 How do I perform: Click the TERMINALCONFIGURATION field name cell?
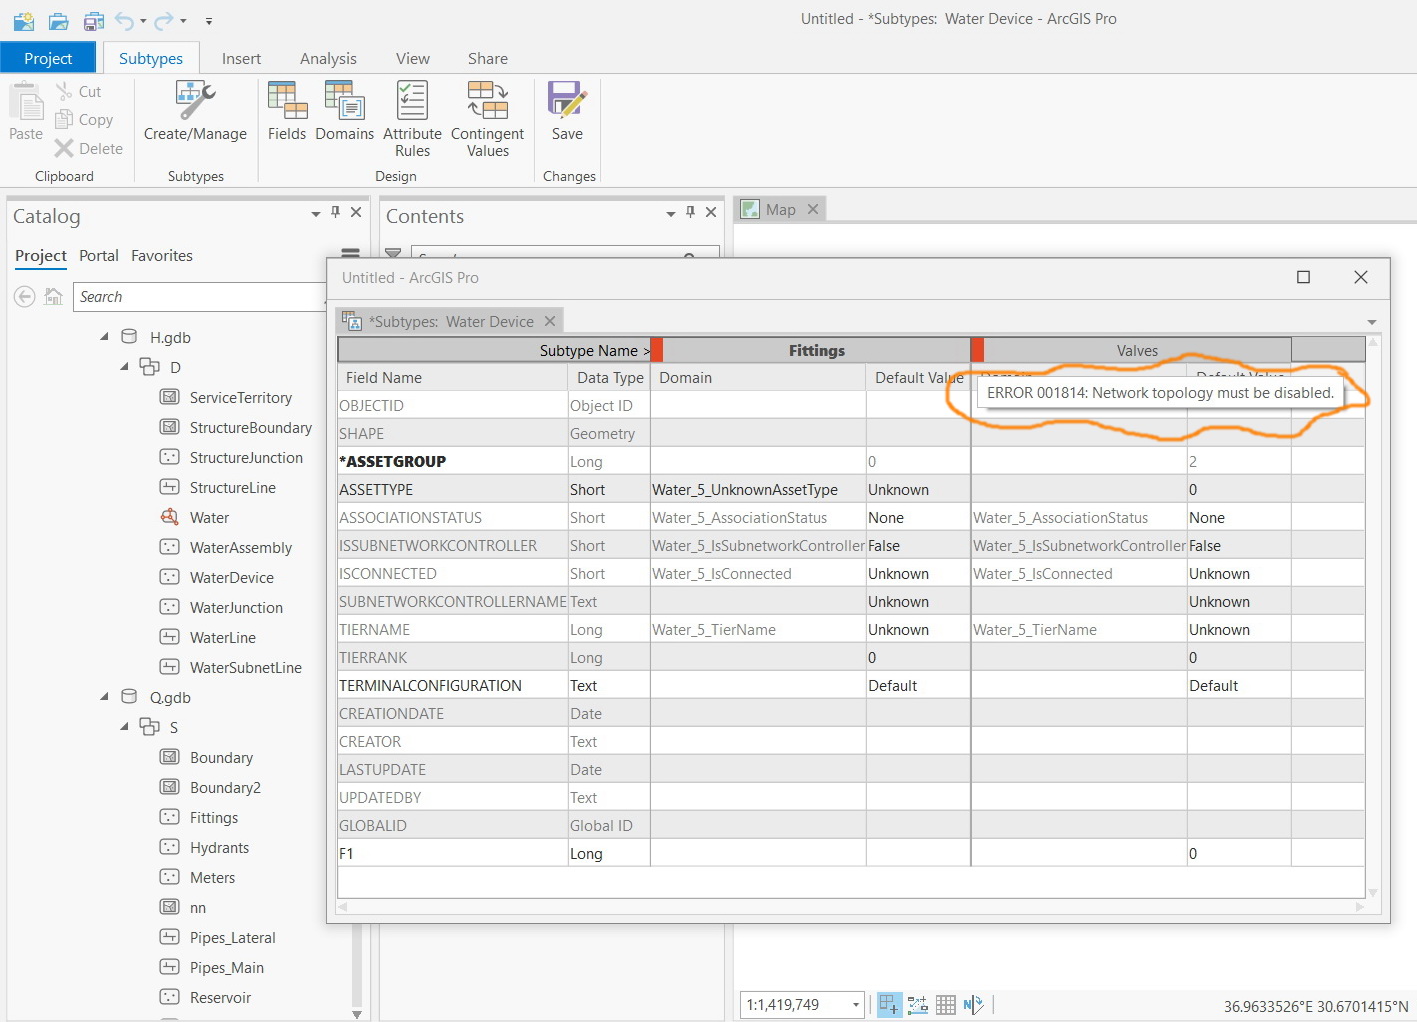pyautogui.click(x=453, y=686)
